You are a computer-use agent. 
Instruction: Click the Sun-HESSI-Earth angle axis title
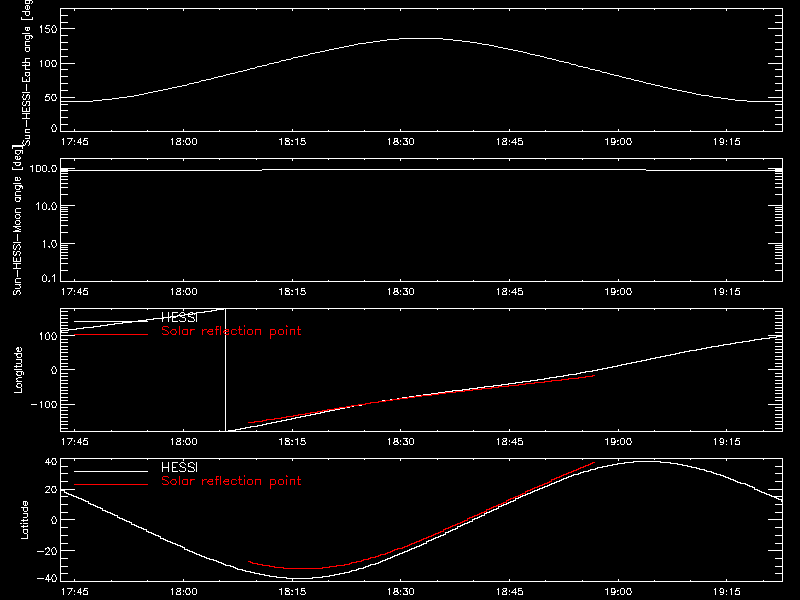(x=27, y=72)
